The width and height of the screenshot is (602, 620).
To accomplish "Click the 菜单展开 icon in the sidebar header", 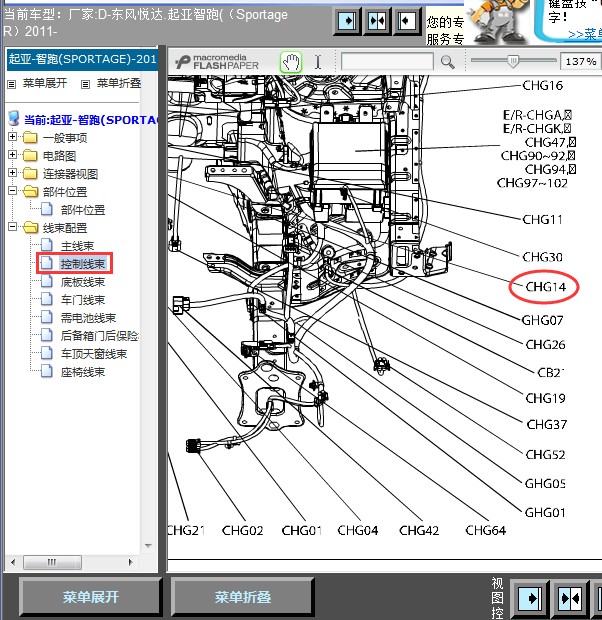I will pyautogui.click(x=12, y=84).
